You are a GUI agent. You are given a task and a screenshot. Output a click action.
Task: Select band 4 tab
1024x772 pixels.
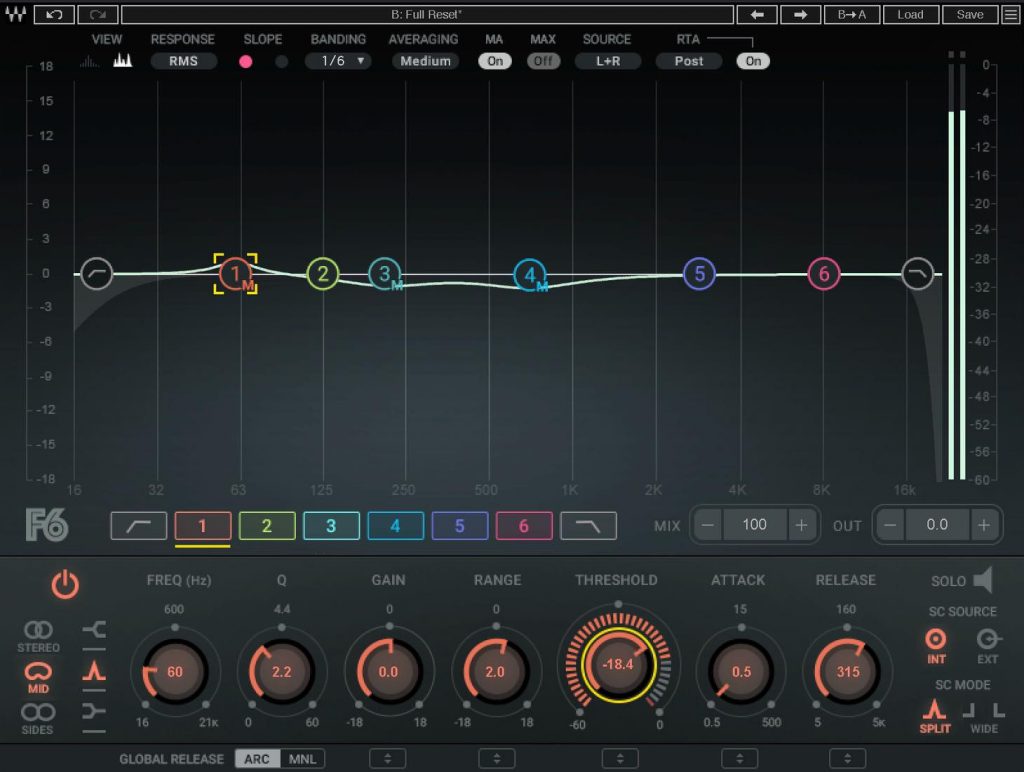pos(395,526)
